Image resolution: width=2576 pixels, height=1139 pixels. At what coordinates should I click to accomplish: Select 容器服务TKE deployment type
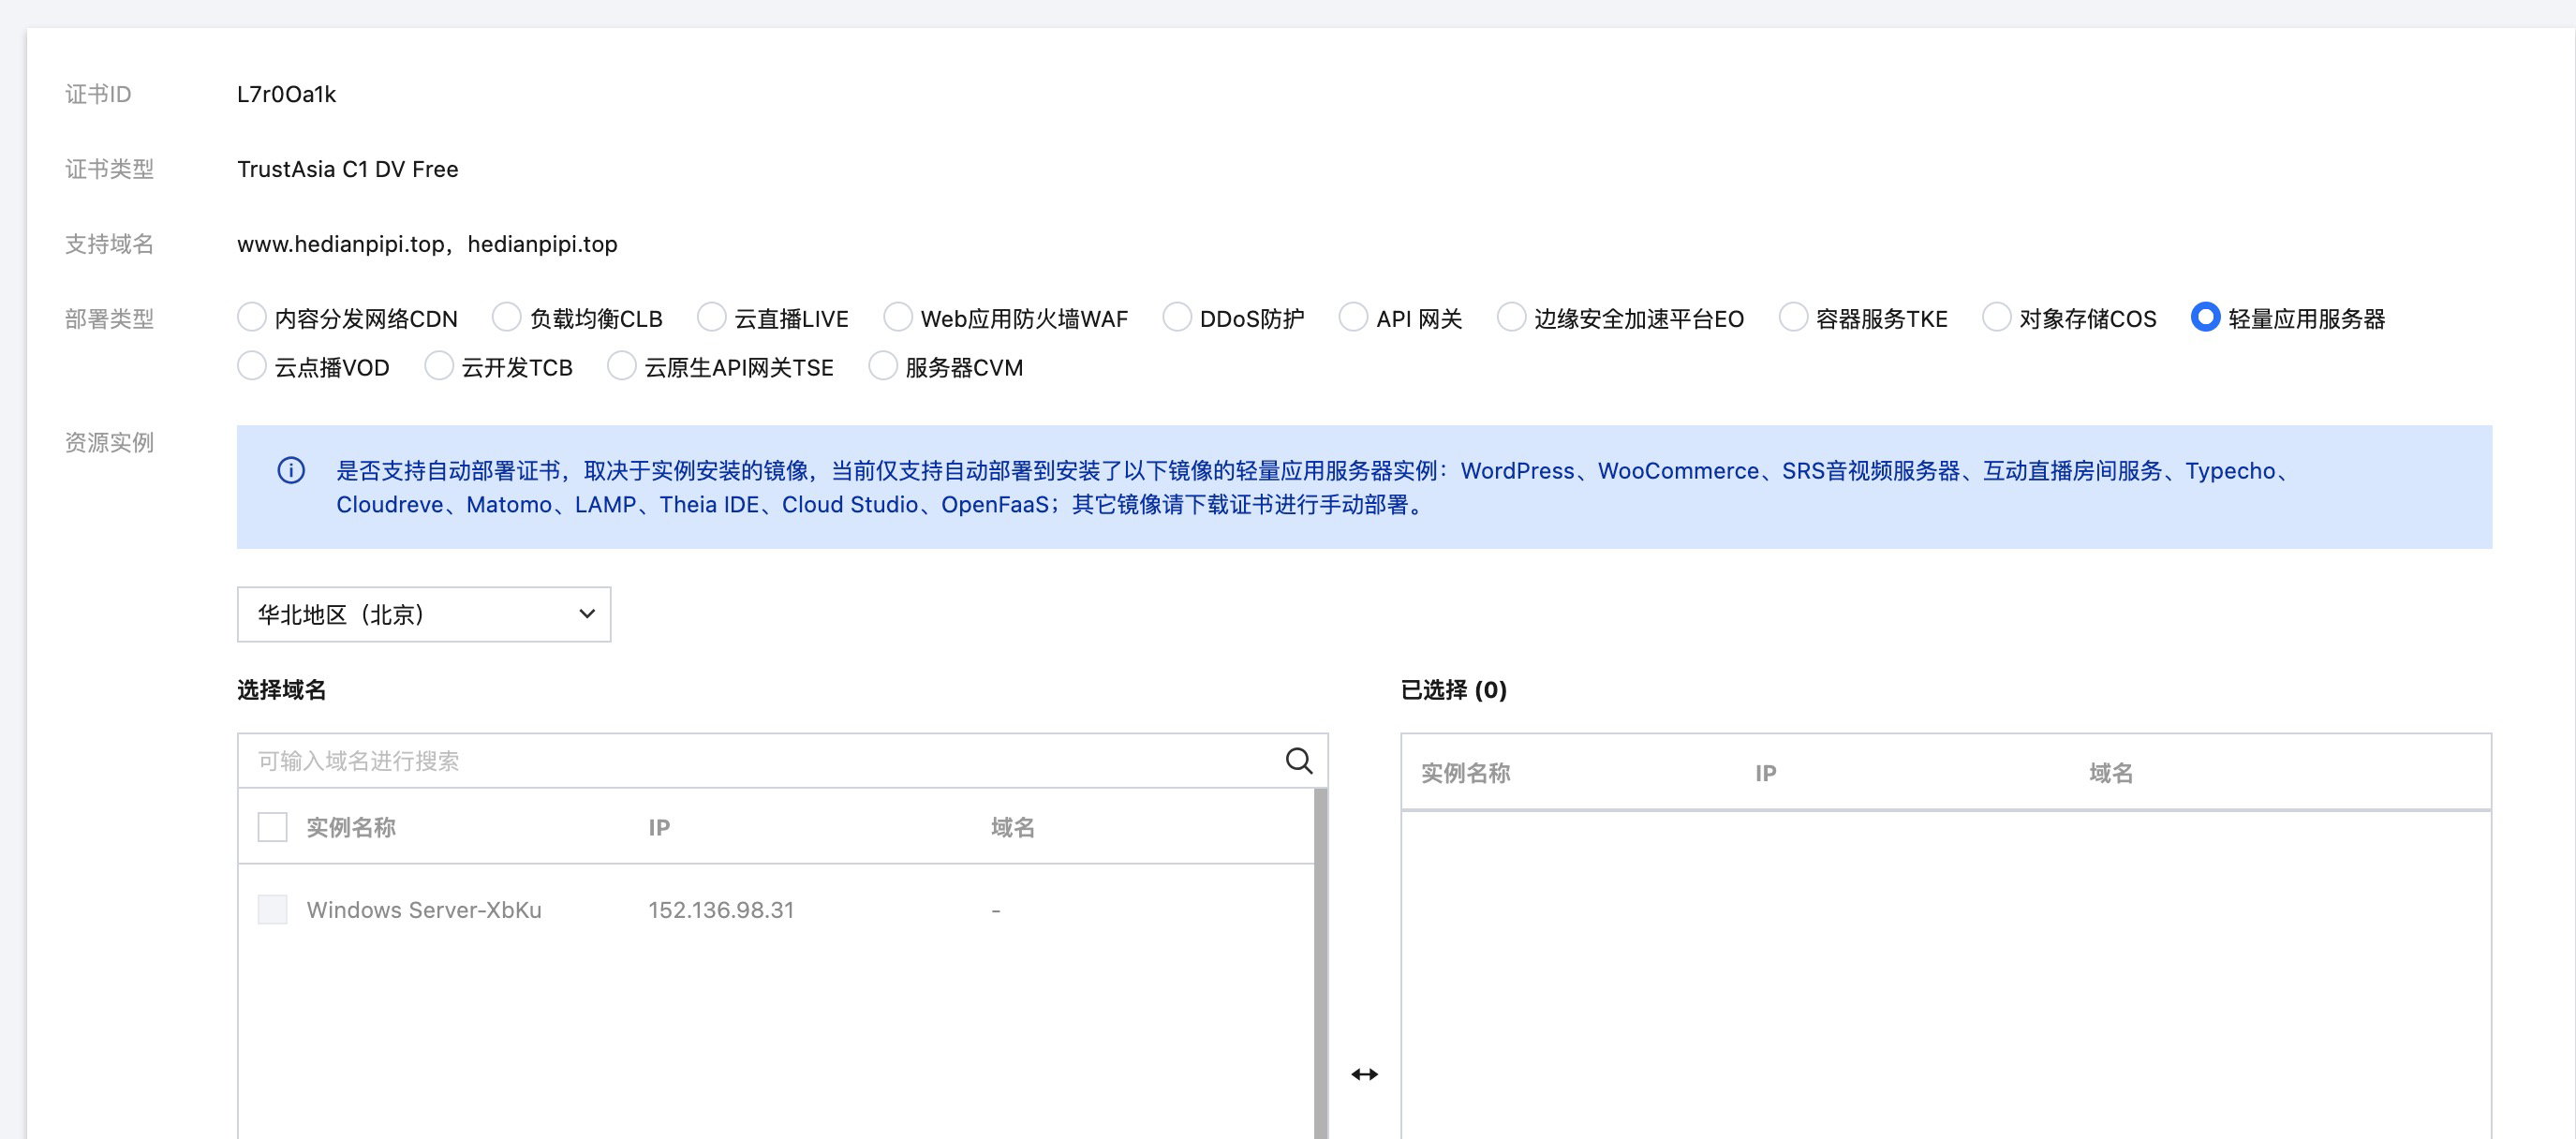point(1793,318)
